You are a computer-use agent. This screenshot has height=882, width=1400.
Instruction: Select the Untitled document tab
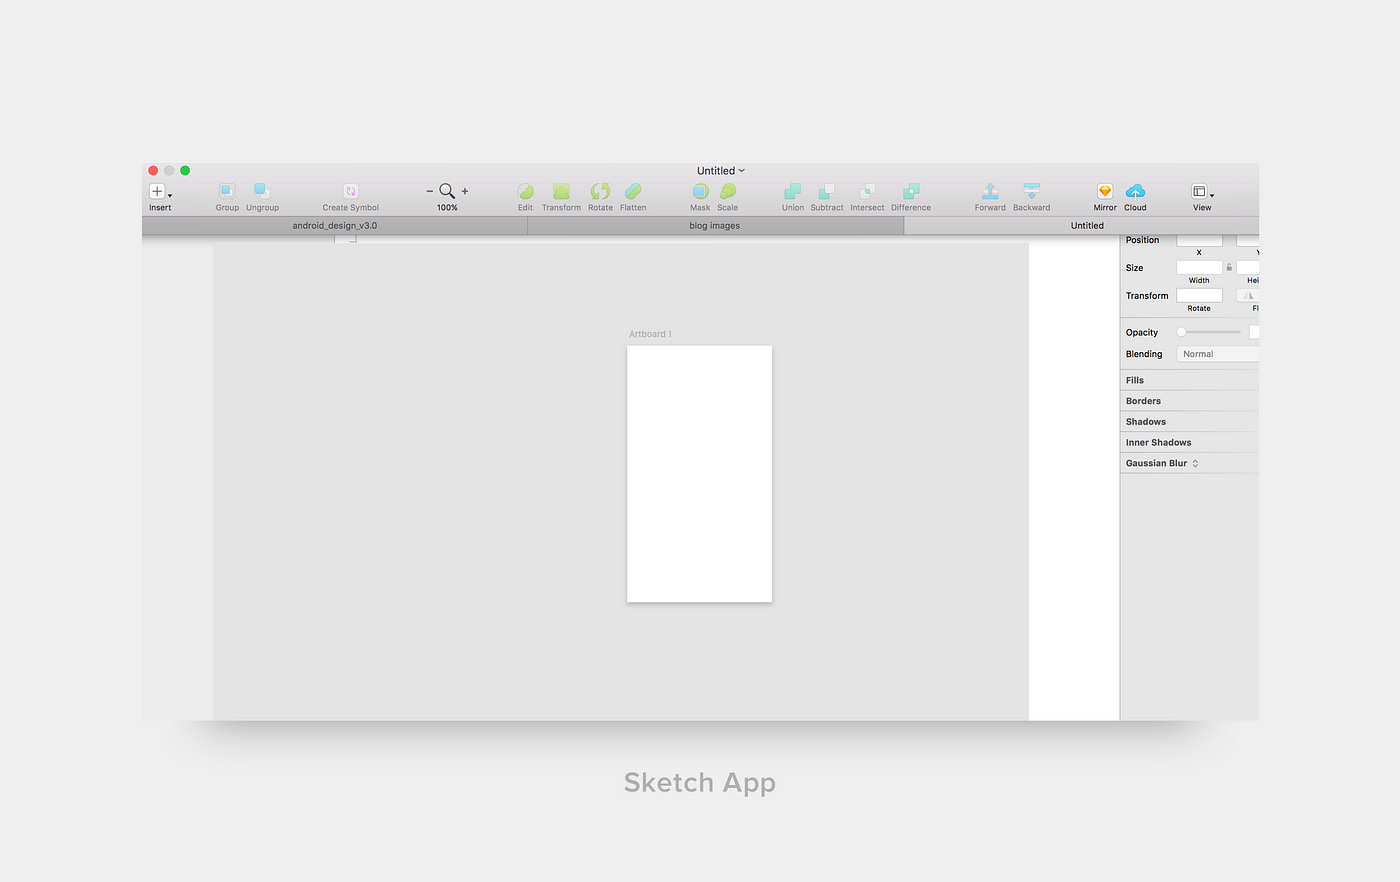point(1082,226)
